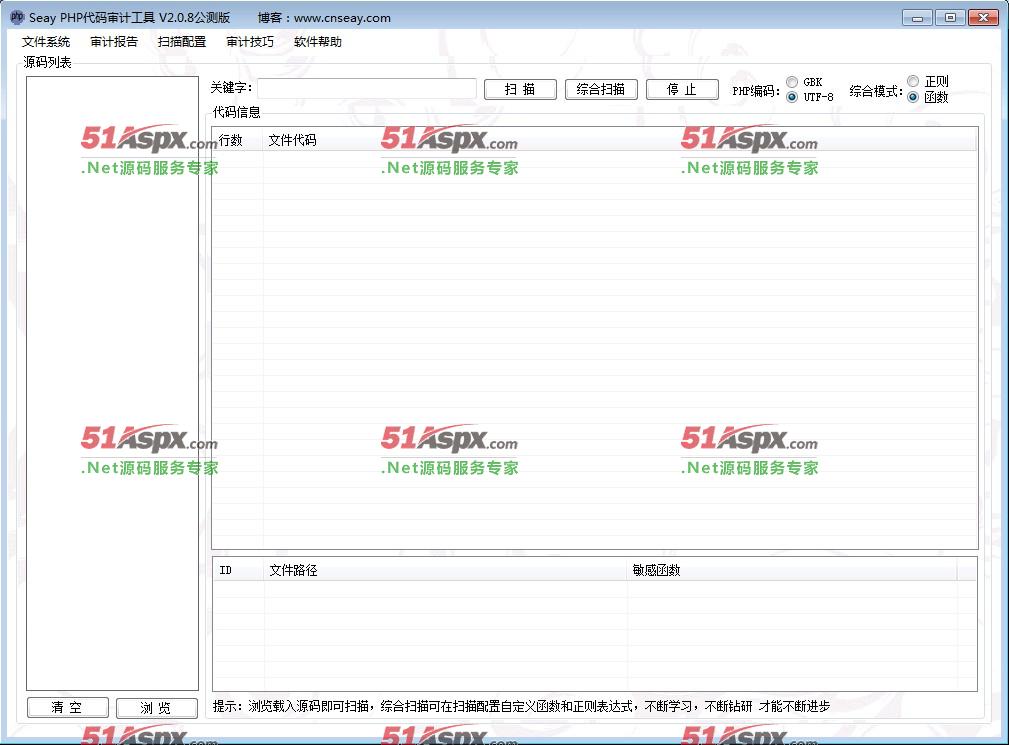The width and height of the screenshot is (1009, 745).
Task: Select 函数 comprehensive mode radio button
Action: (x=913, y=97)
